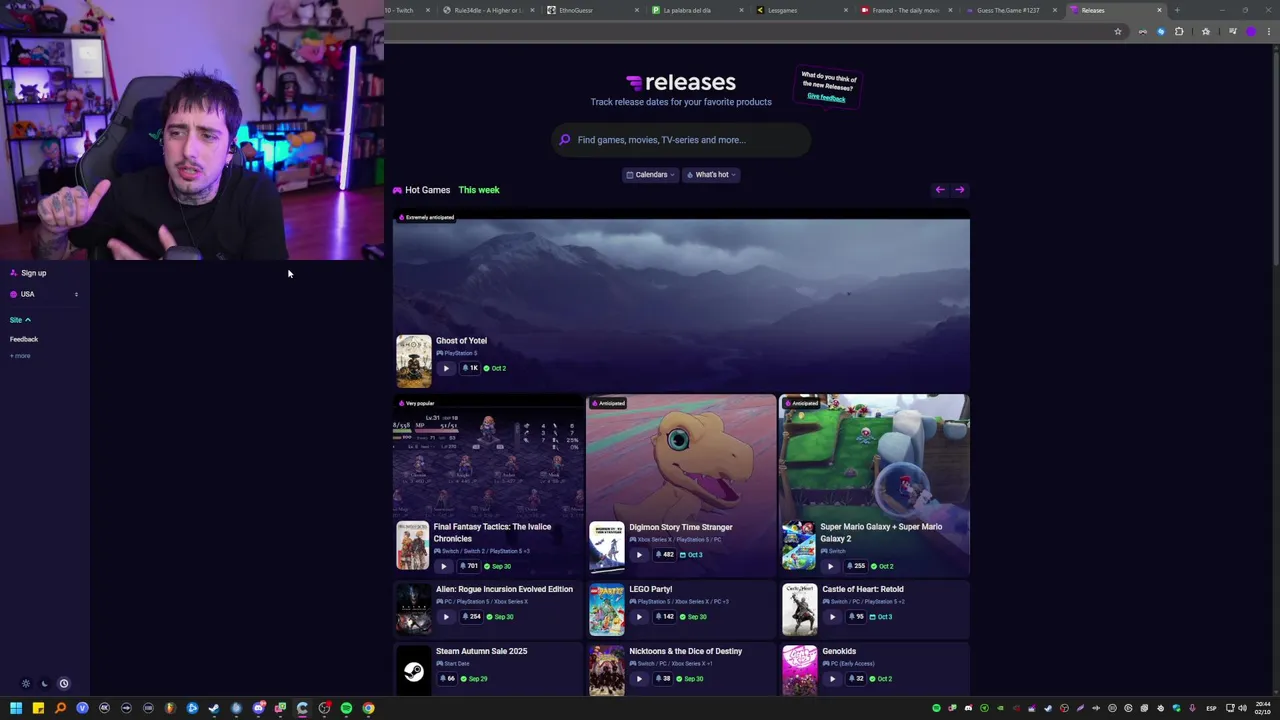Close the Releases browser tab
Screen dimensions: 1280x720
tap(1159, 10)
